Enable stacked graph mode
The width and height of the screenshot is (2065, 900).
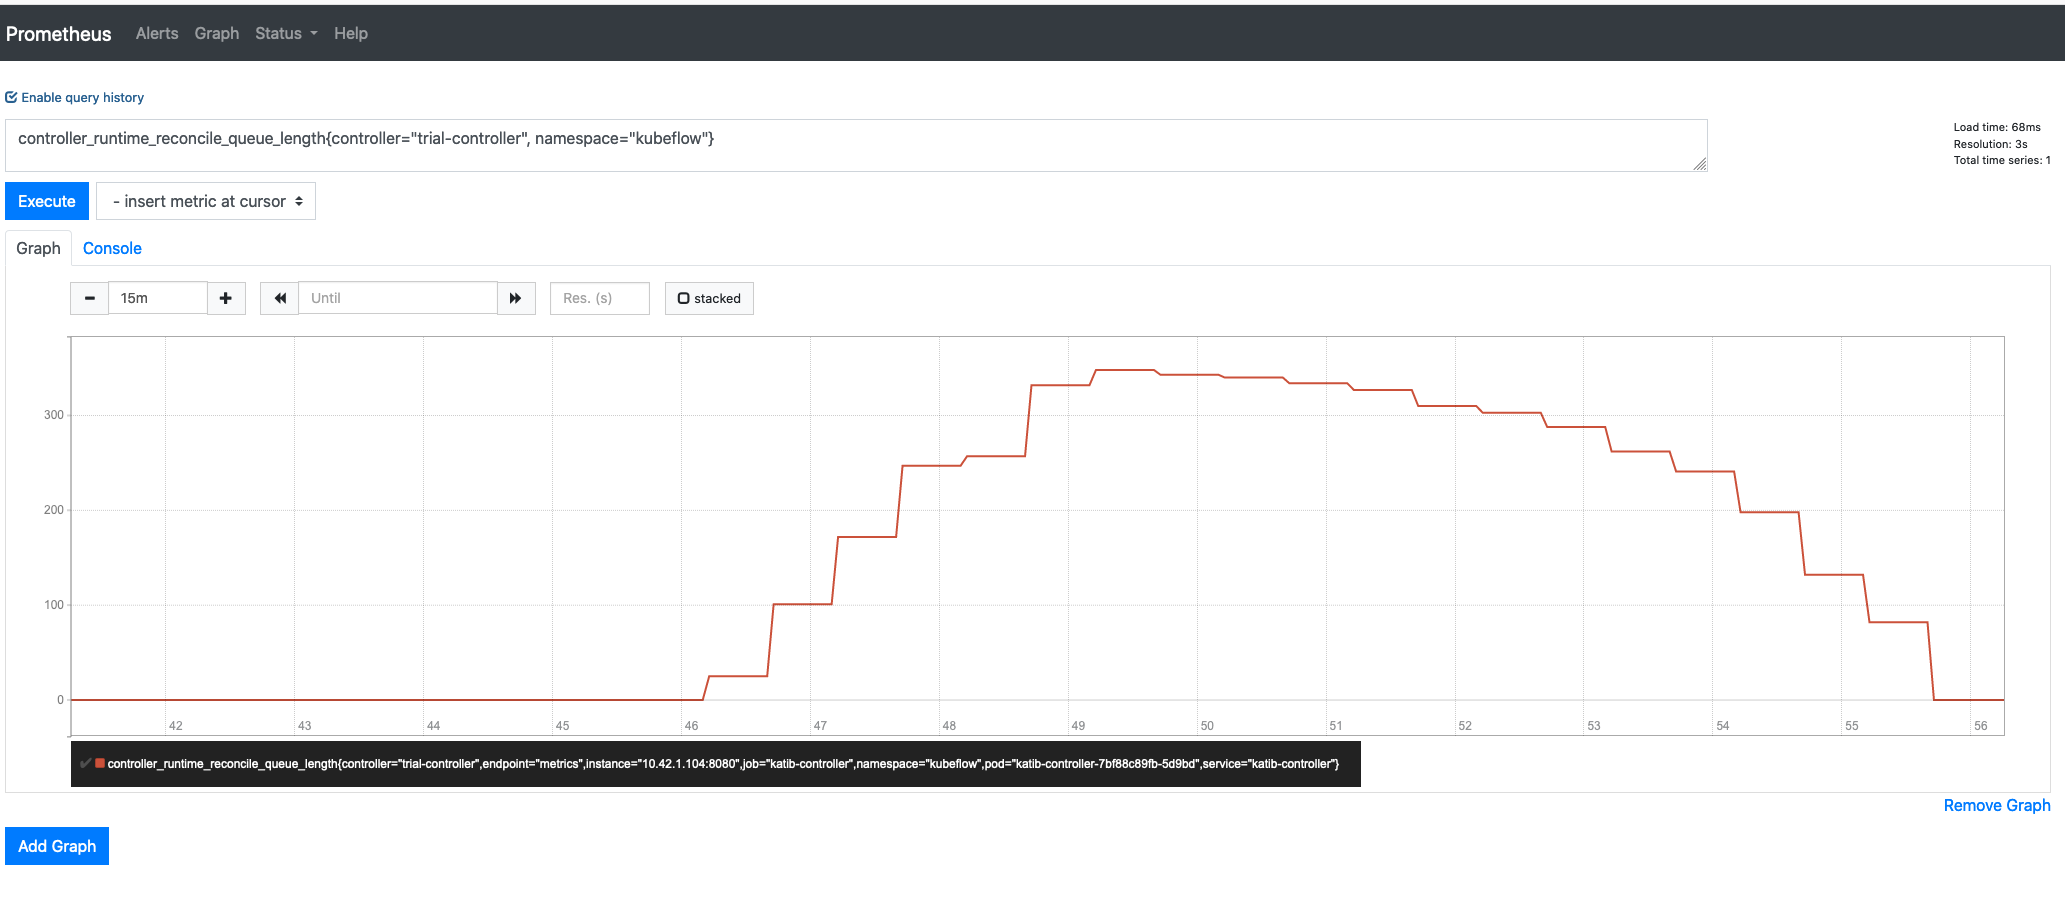click(709, 297)
